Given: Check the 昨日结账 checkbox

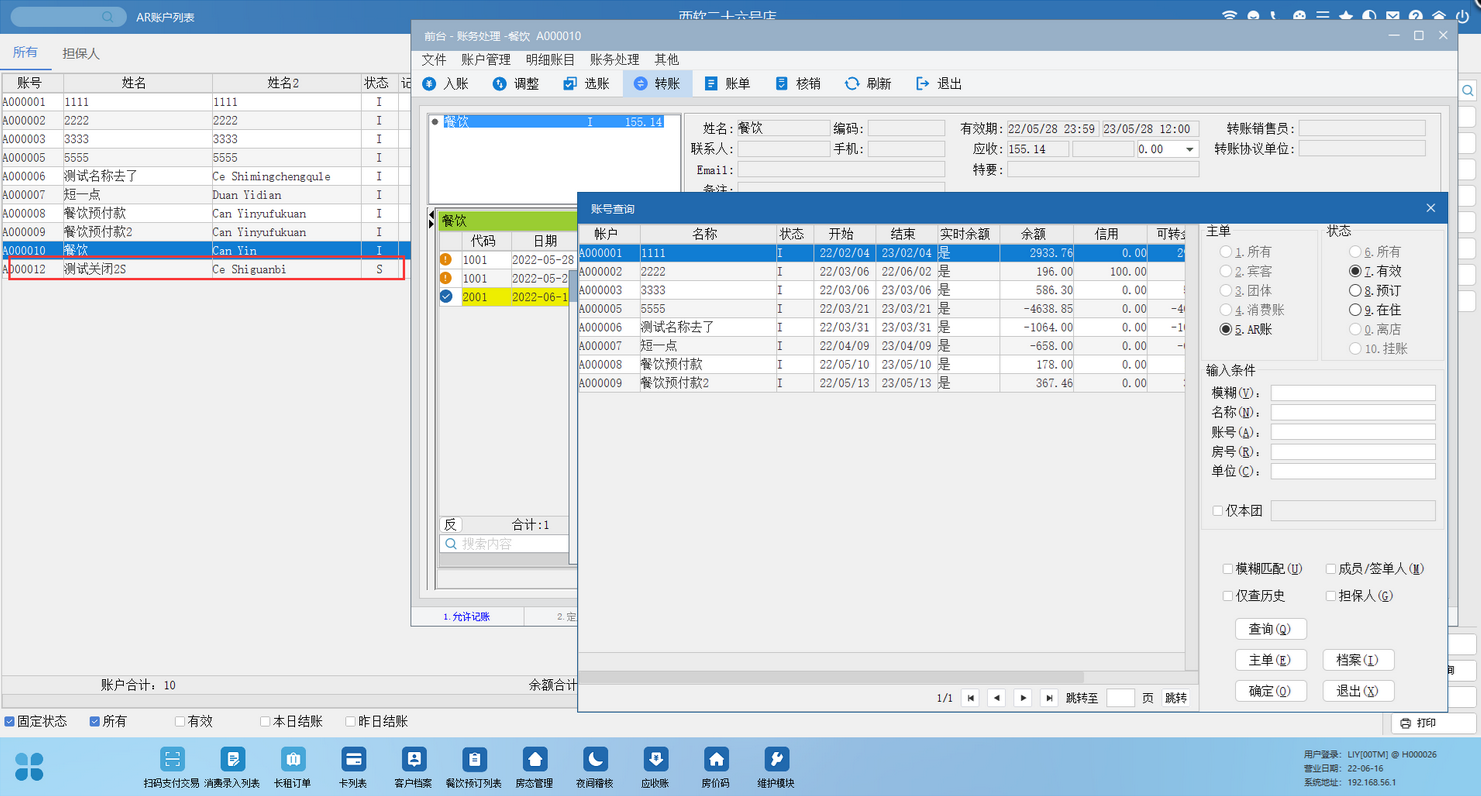Looking at the screenshot, I should coord(351,721).
